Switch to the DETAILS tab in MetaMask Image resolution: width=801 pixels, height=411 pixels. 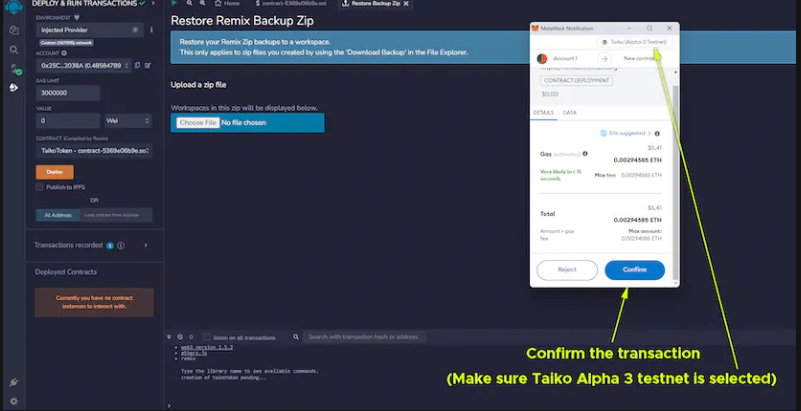[x=544, y=113]
